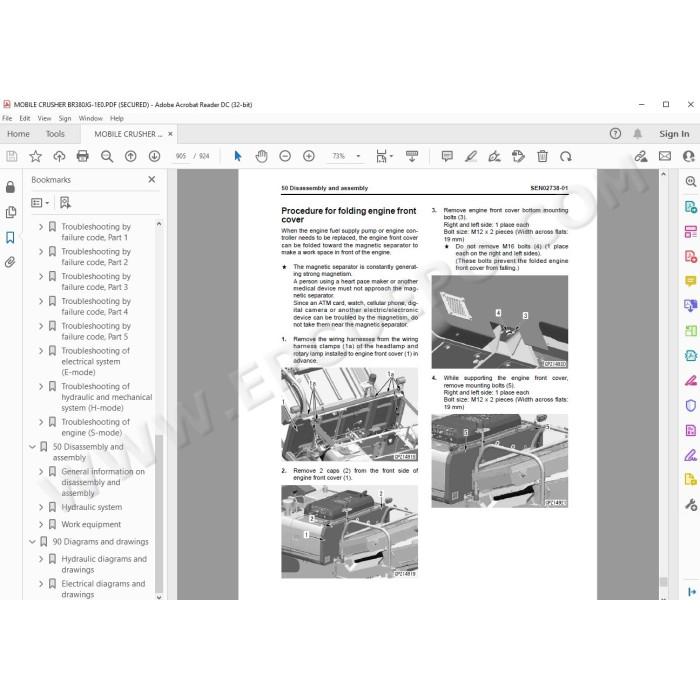Collapse 90 Diagrams and drawings bookmark
700x700 pixels.
pos(32,542)
